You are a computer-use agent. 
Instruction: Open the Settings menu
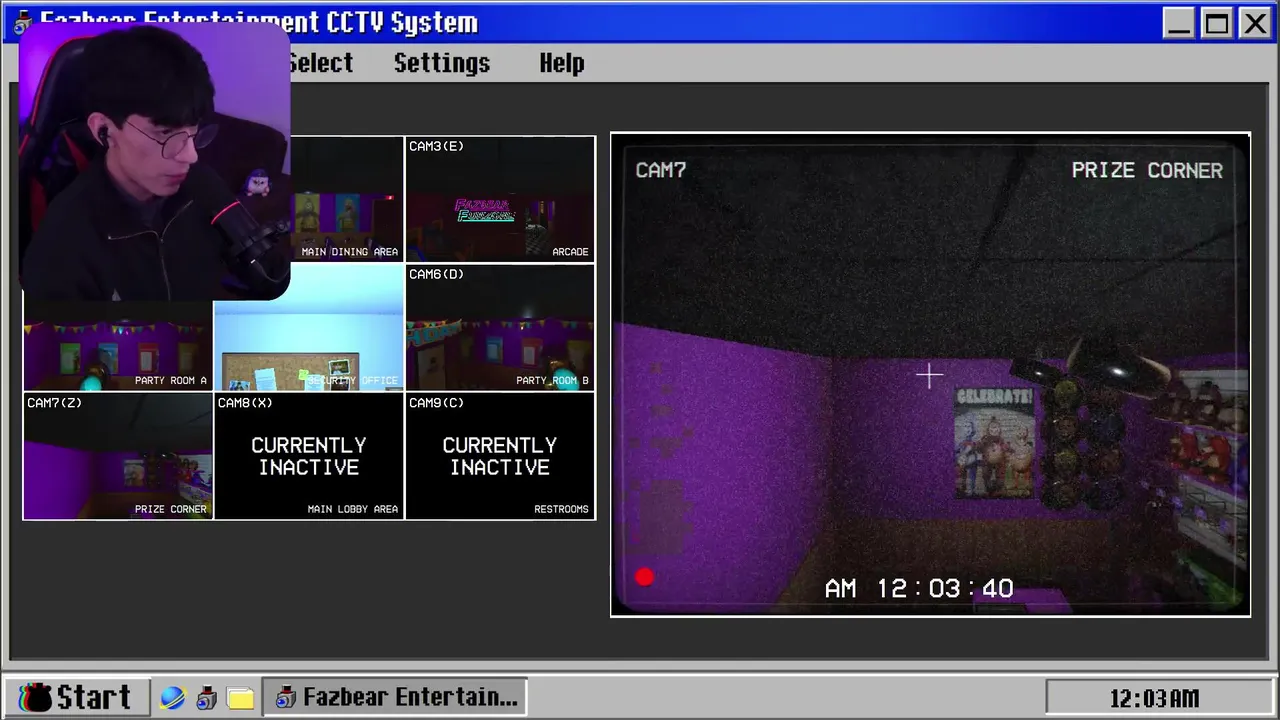[x=442, y=63]
